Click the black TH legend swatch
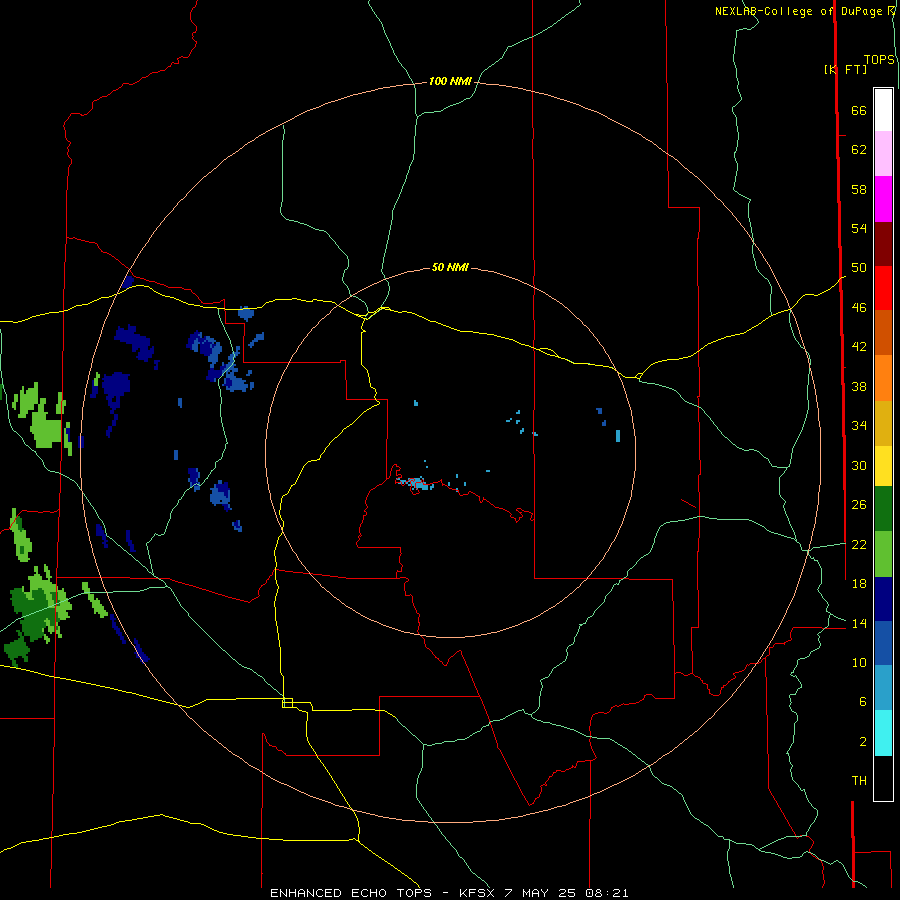900x900 pixels. [883, 778]
